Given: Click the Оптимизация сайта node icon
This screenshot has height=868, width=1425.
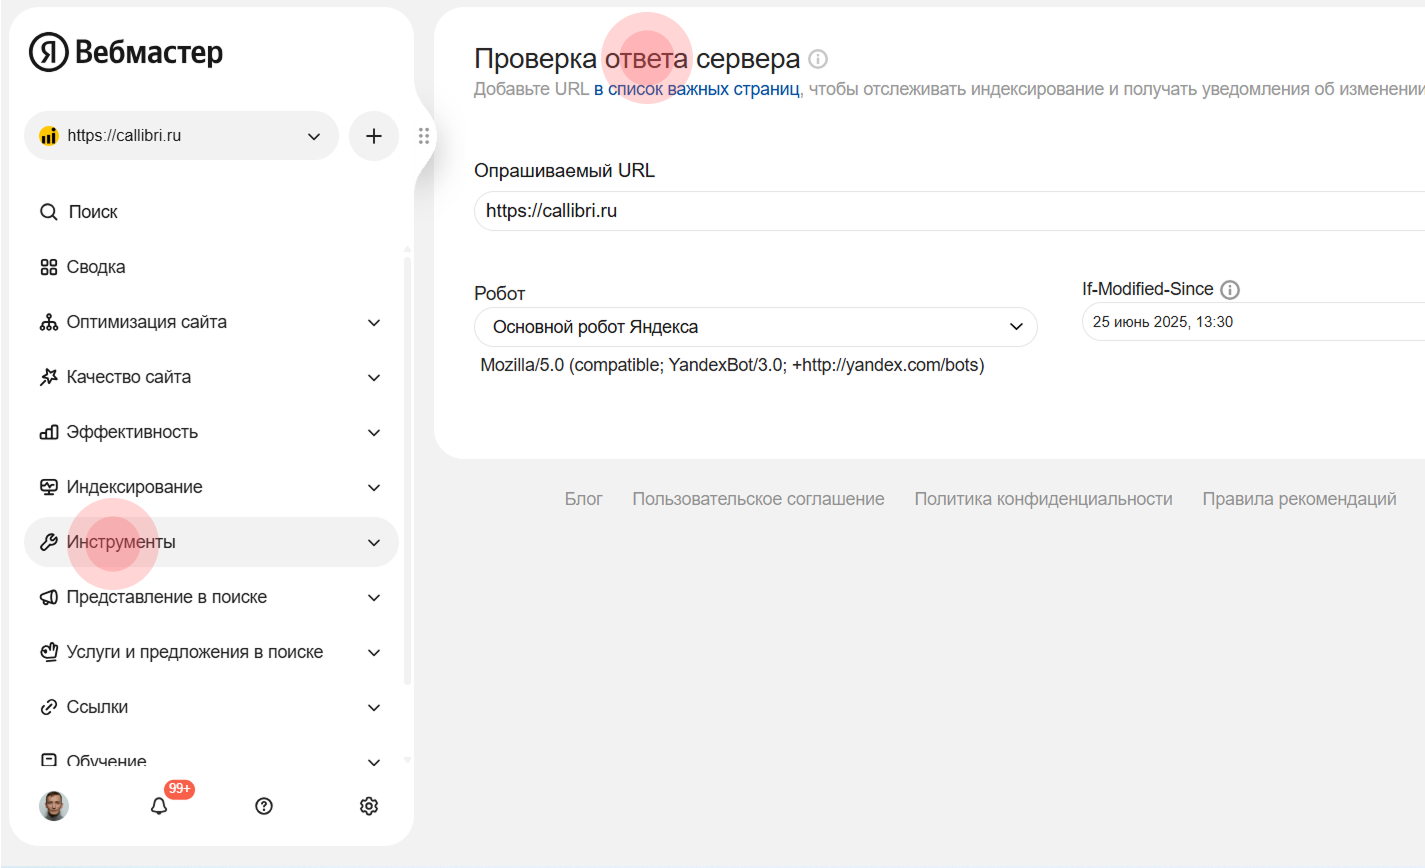Looking at the screenshot, I should pyautogui.click(x=48, y=321).
